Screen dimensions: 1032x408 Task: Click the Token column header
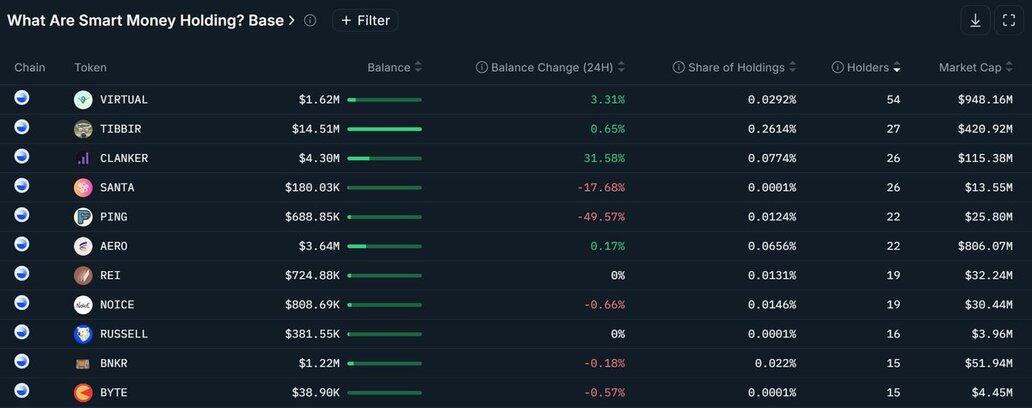[90, 68]
